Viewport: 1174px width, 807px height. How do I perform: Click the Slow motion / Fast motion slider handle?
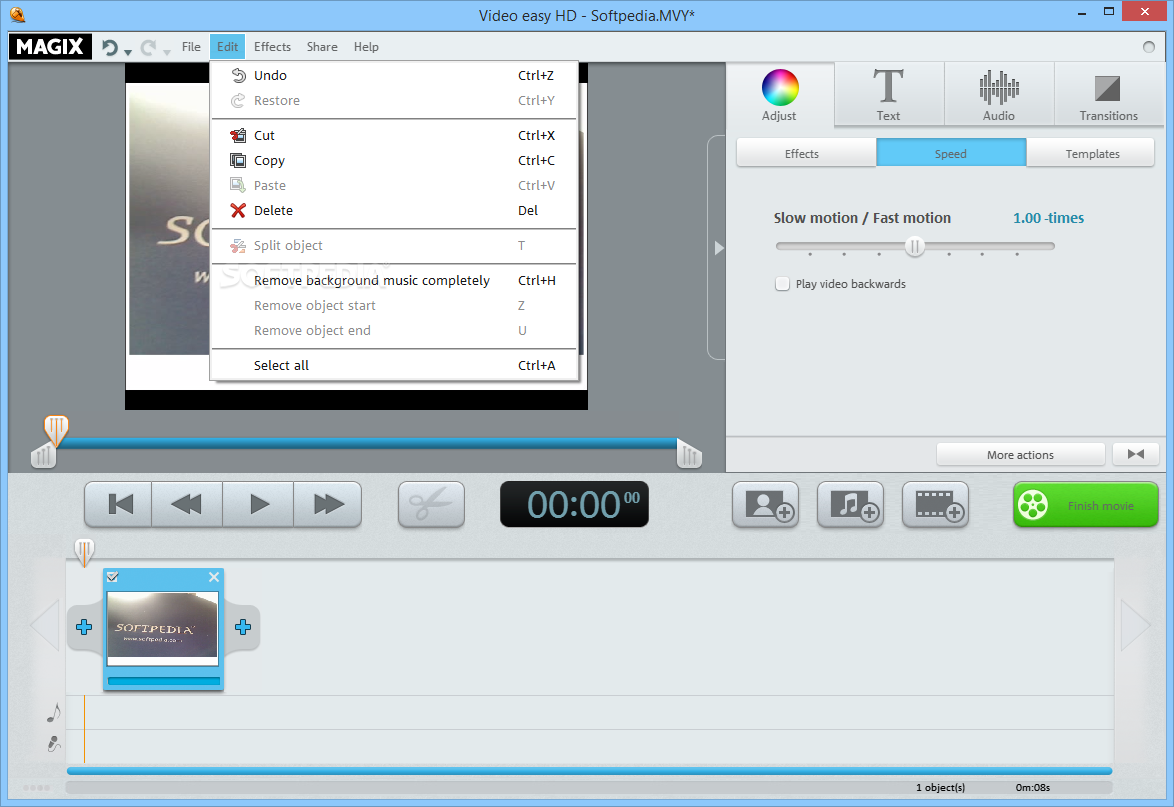click(x=914, y=246)
